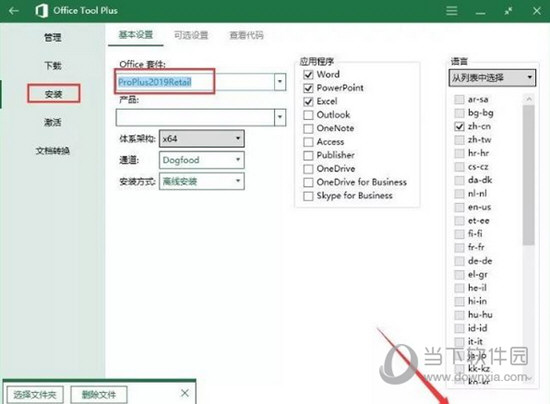This screenshot has width=550, height=404.
Task: Uncheck the zh-cn language box
Action: 459,126
